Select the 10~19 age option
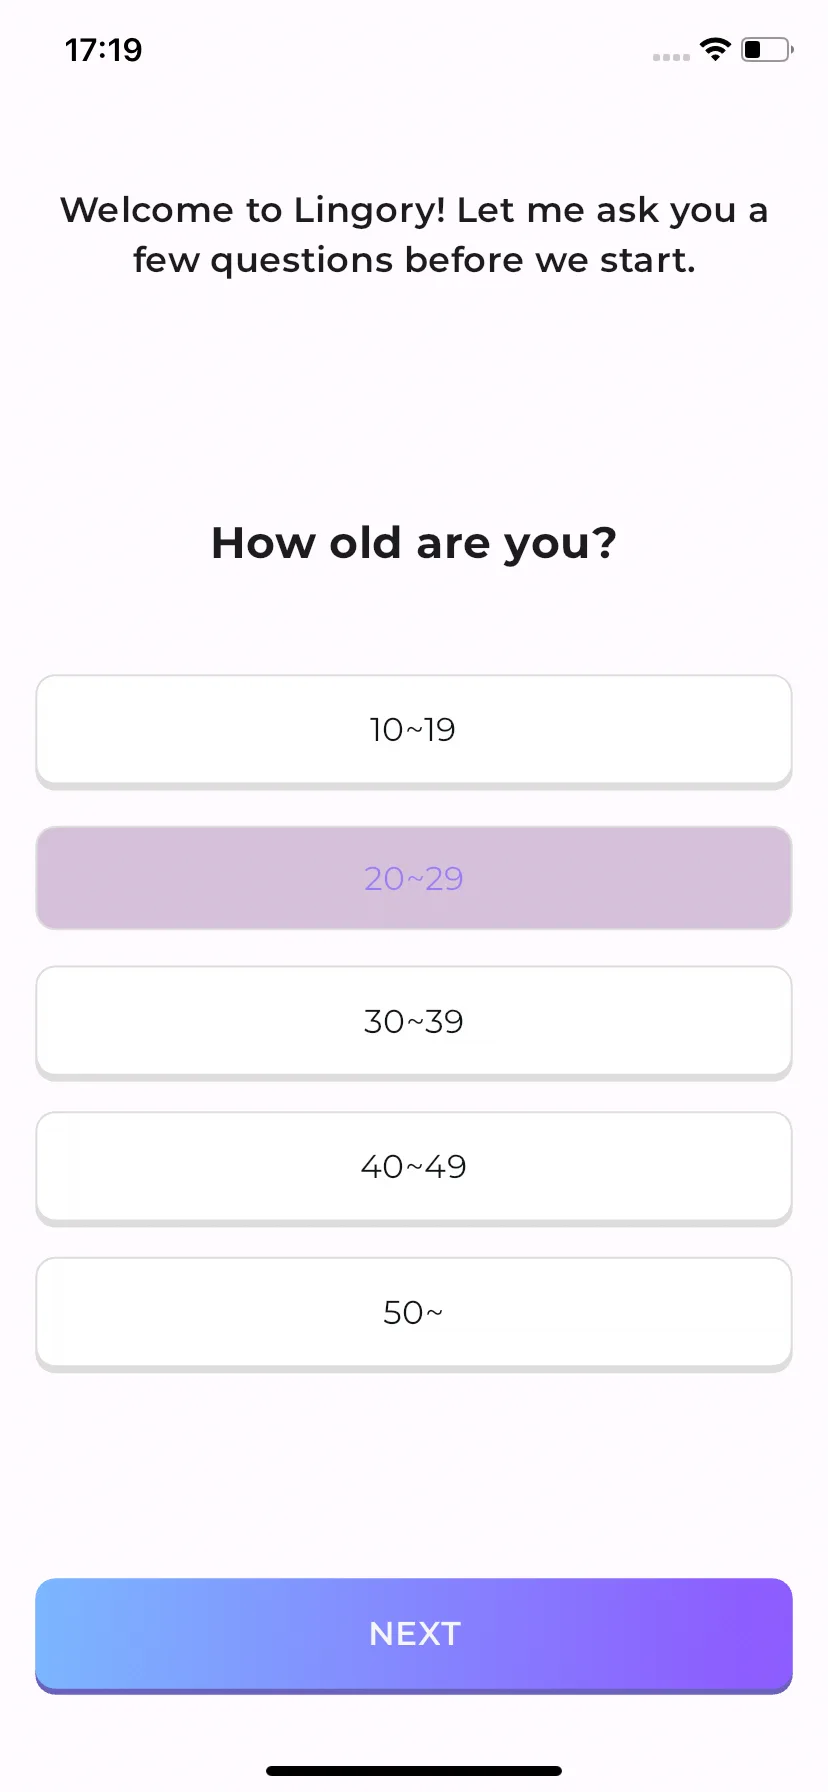 (x=414, y=731)
